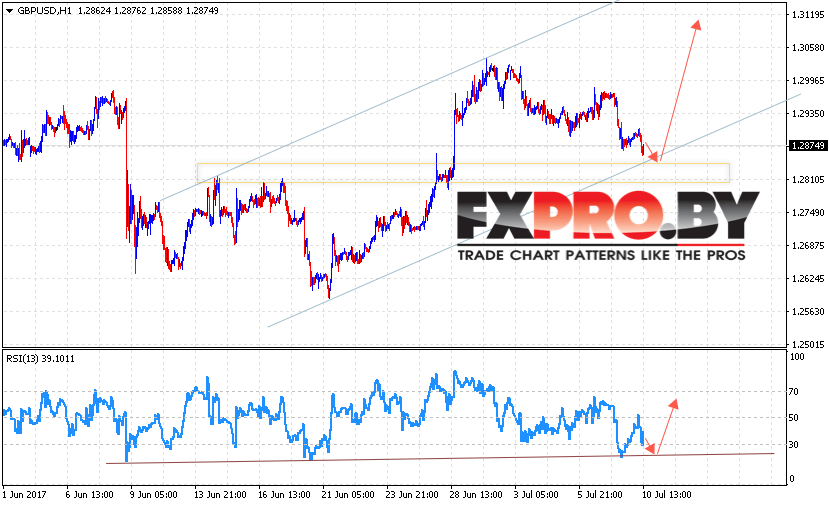This screenshot has width=829, height=506.
Task: Select the current price tag 1.28749
Action: pyautogui.click(x=807, y=145)
